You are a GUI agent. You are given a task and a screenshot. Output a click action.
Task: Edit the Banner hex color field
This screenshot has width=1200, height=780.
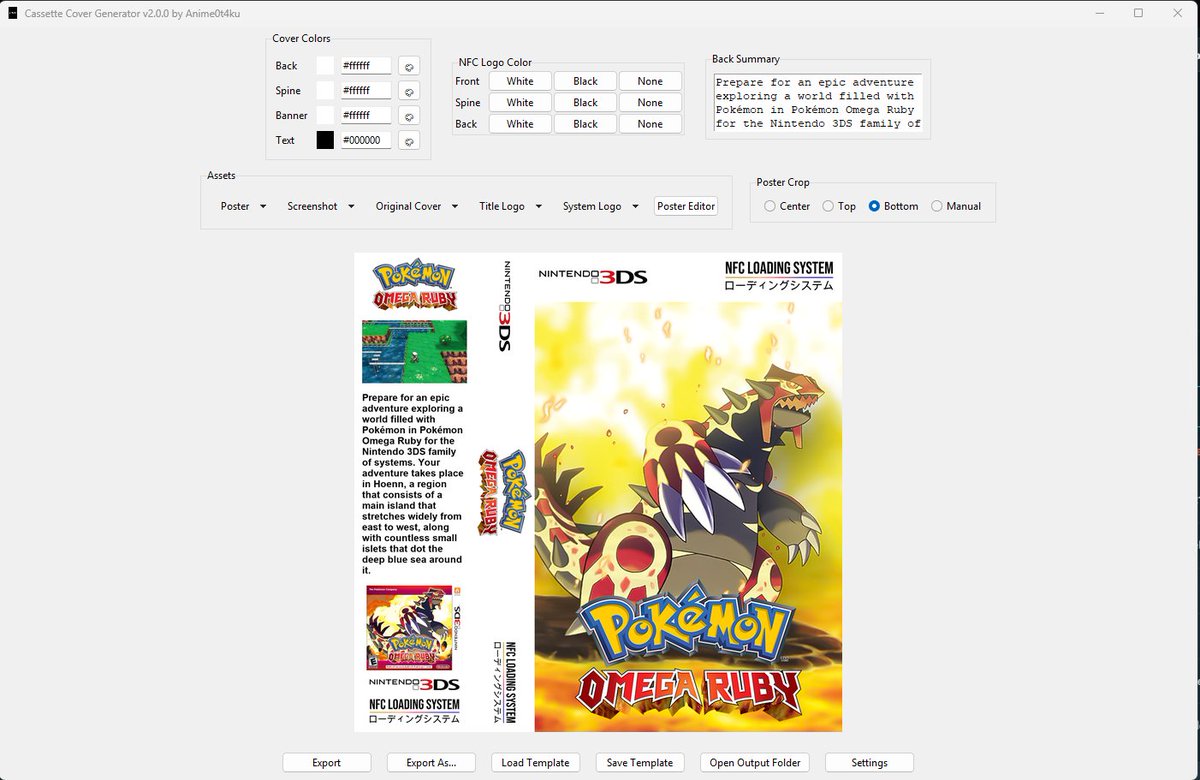point(366,116)
